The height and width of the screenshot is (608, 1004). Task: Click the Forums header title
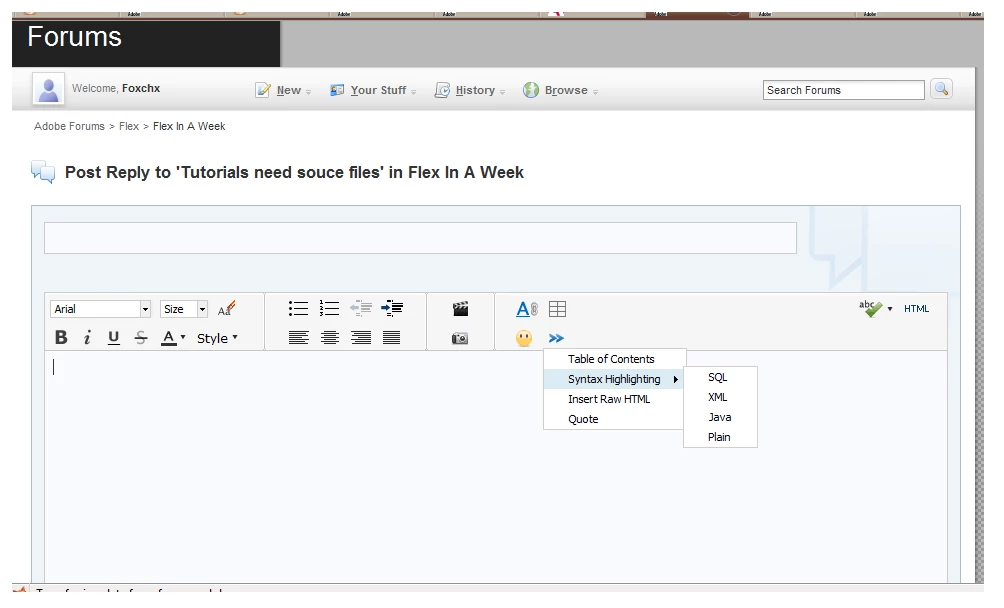pos(74,36)
